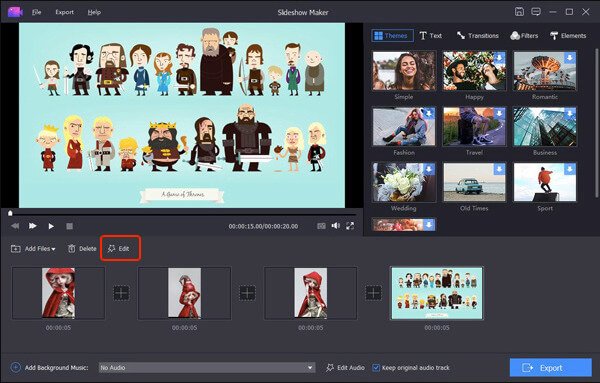
Task: Click the slideshow preview image
Action: click(182, 116)
